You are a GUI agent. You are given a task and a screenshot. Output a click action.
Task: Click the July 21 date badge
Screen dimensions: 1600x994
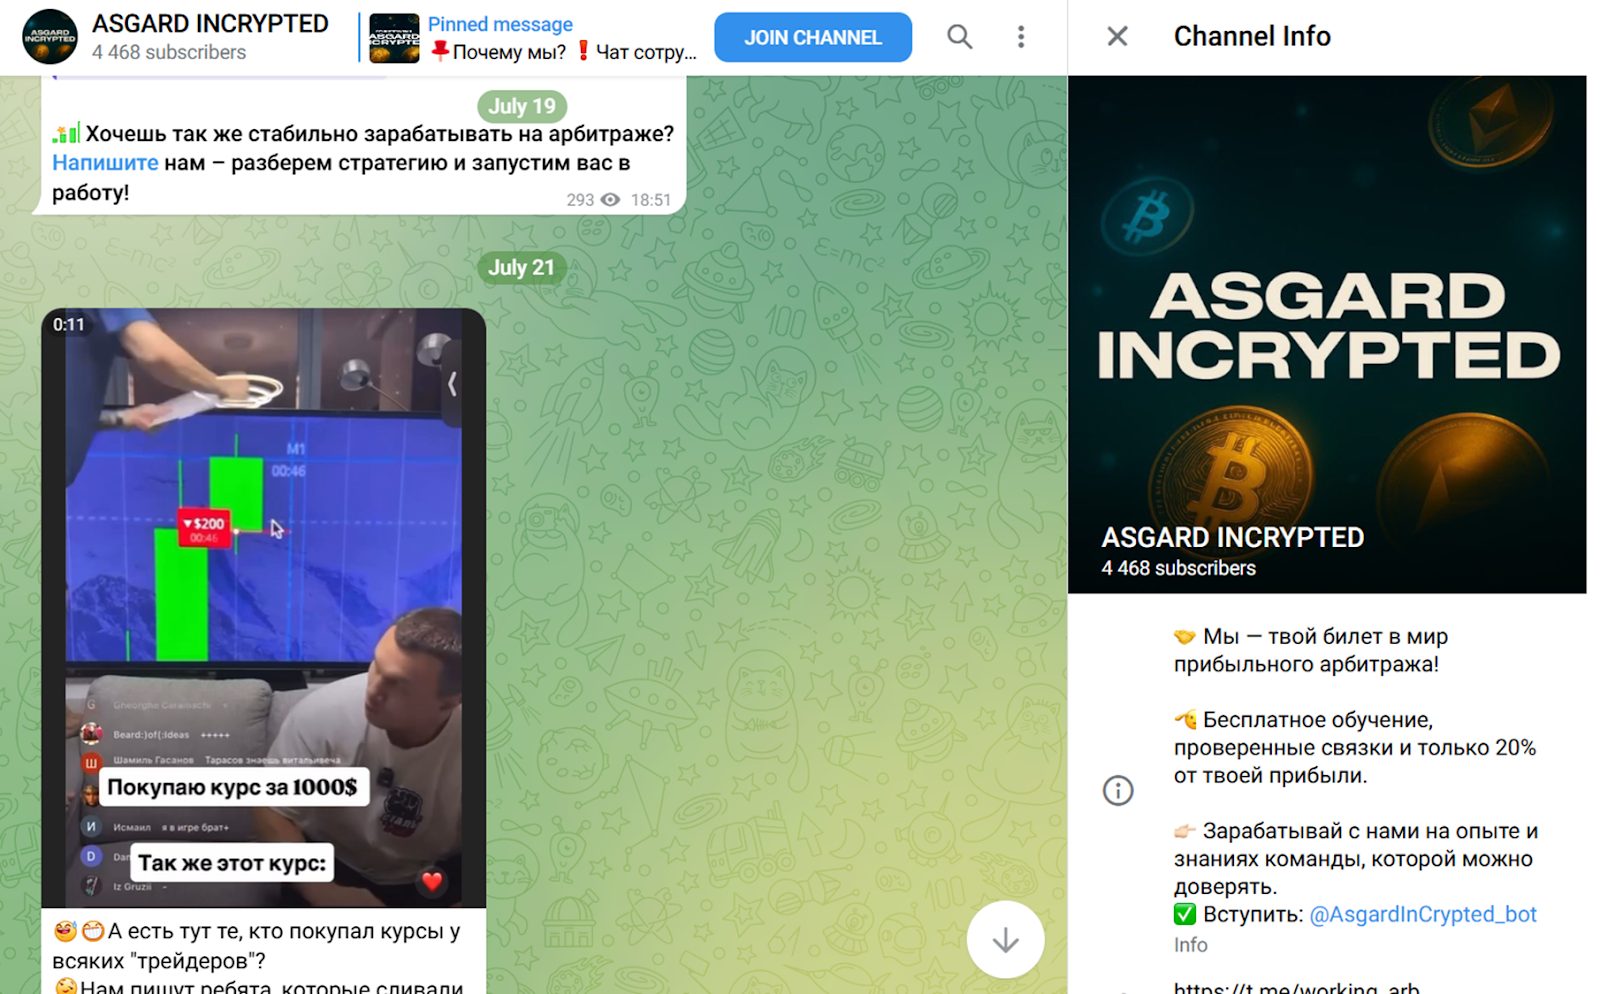coord(521,268)
